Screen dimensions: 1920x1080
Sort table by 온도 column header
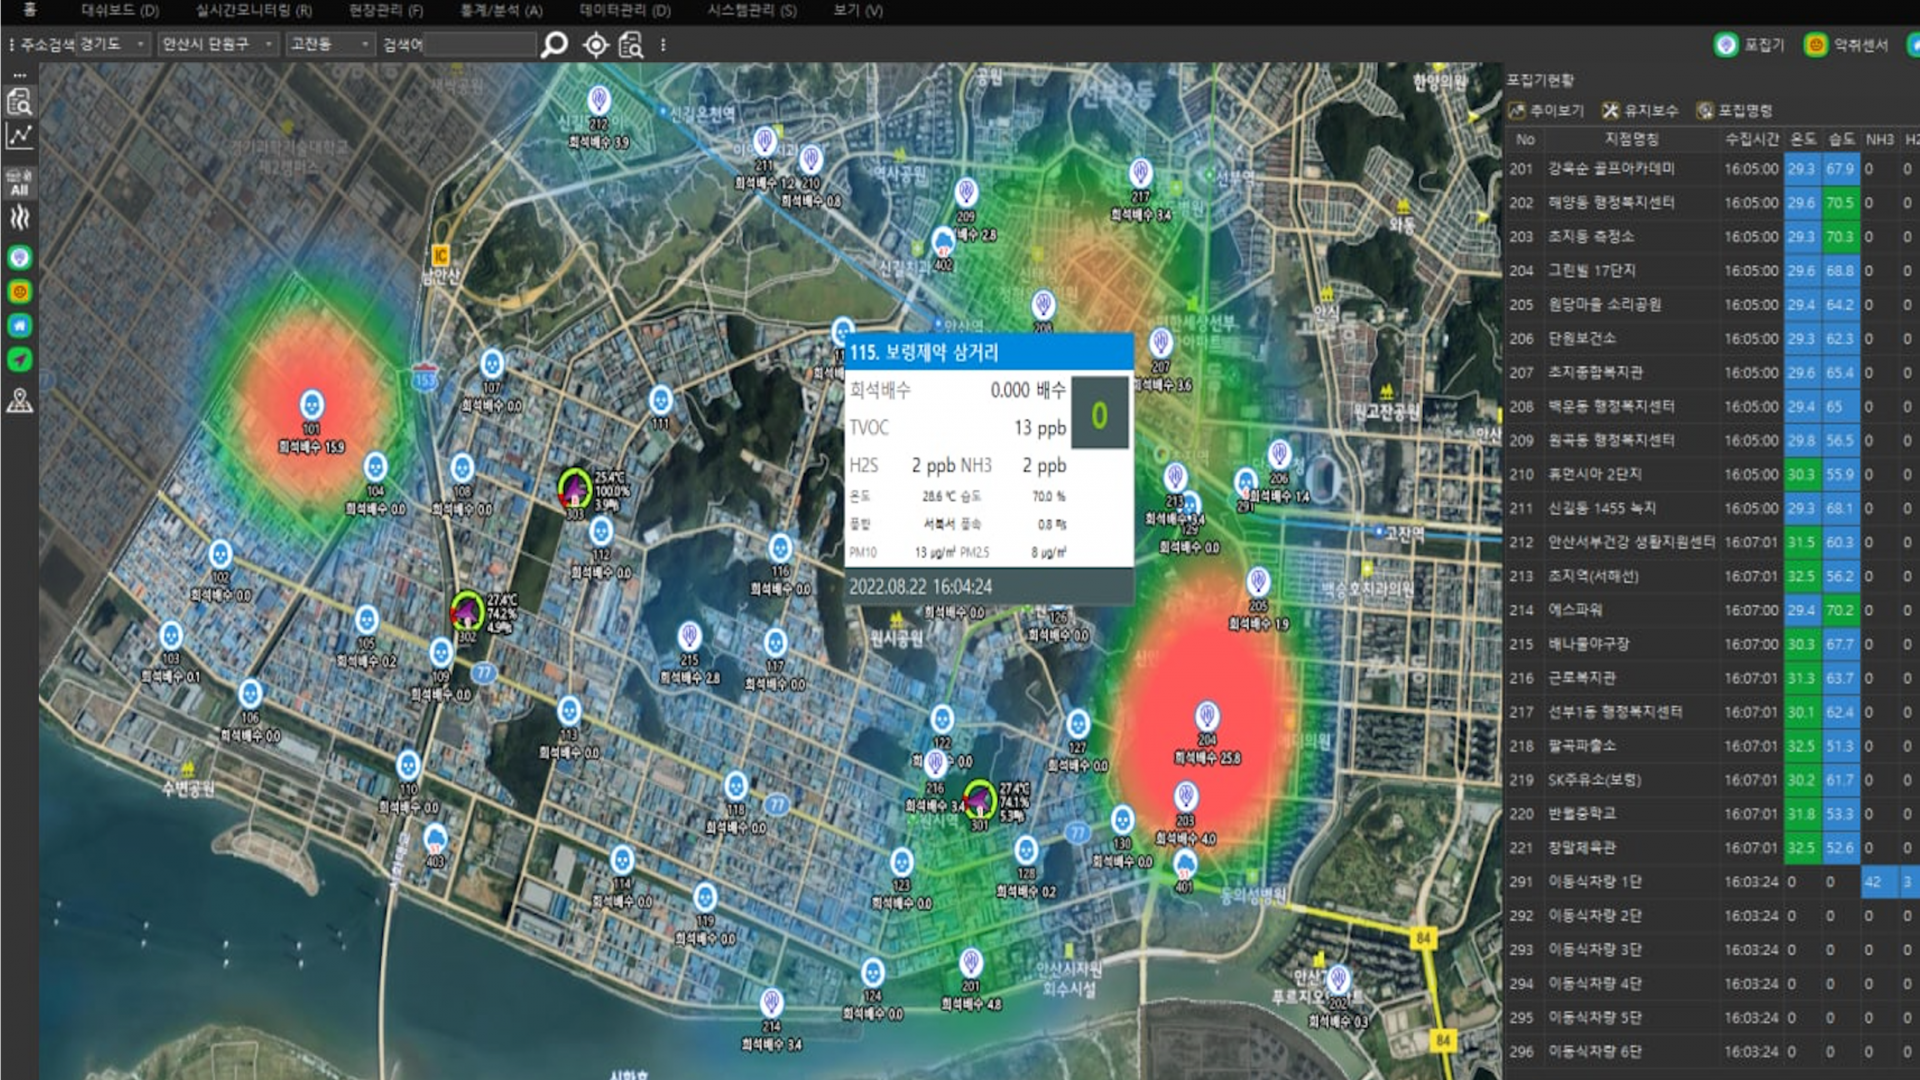pyautogui.click(x=1803, y=139)
